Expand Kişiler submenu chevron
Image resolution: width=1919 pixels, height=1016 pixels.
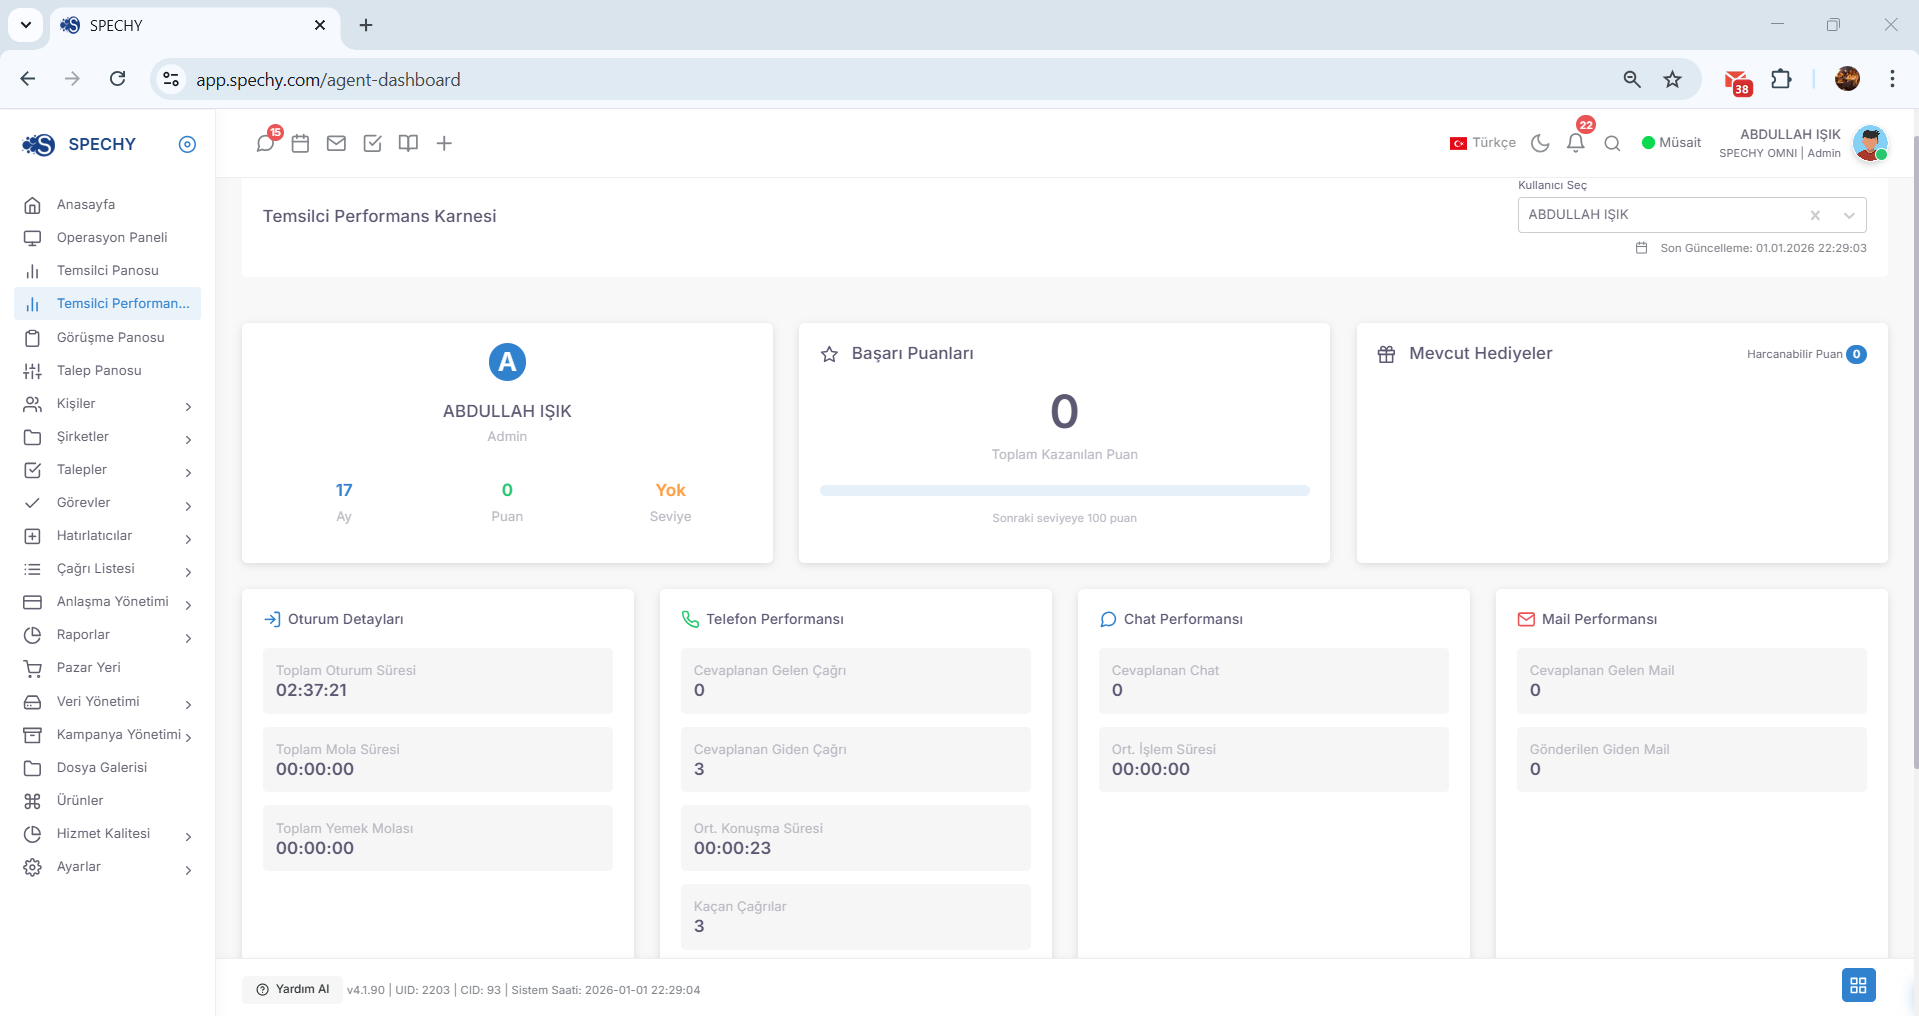(x=188, y=406)
